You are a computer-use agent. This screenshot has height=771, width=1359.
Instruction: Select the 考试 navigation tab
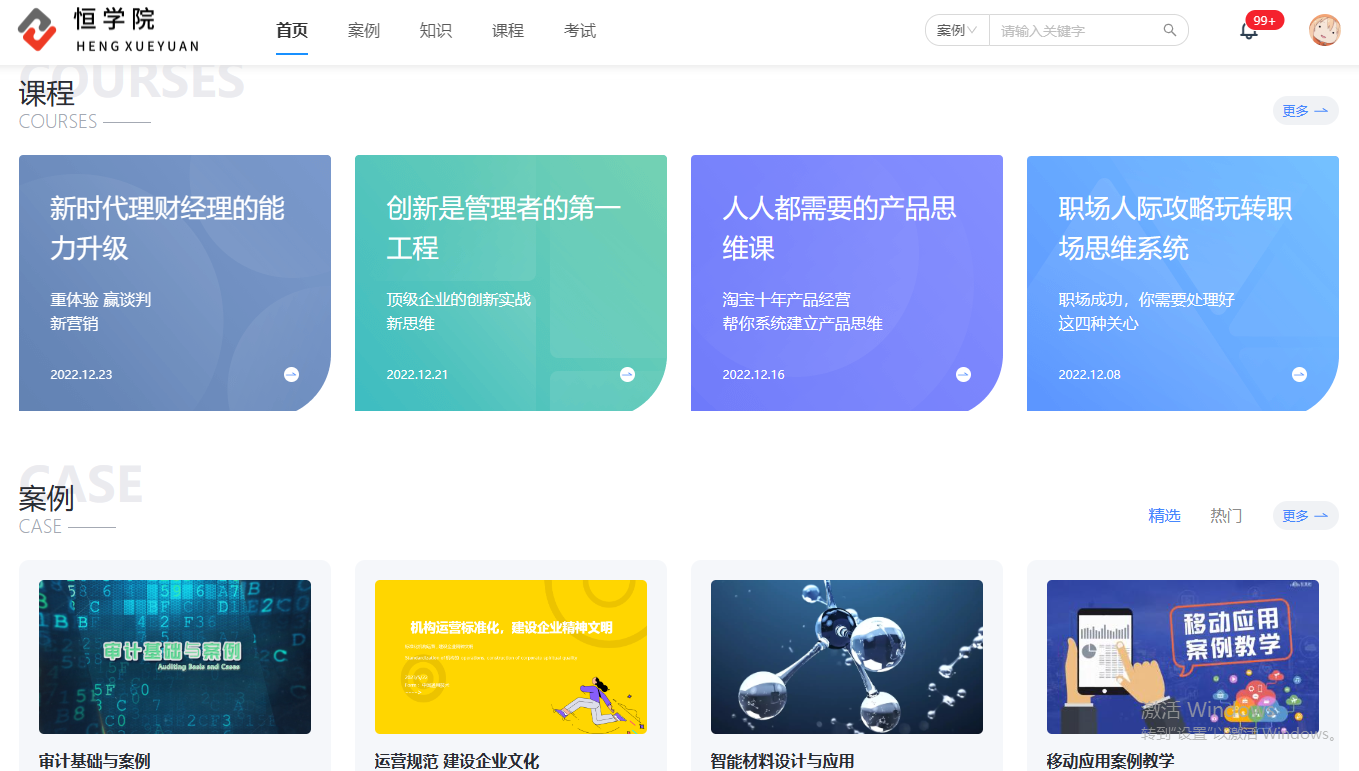point(580,31)
